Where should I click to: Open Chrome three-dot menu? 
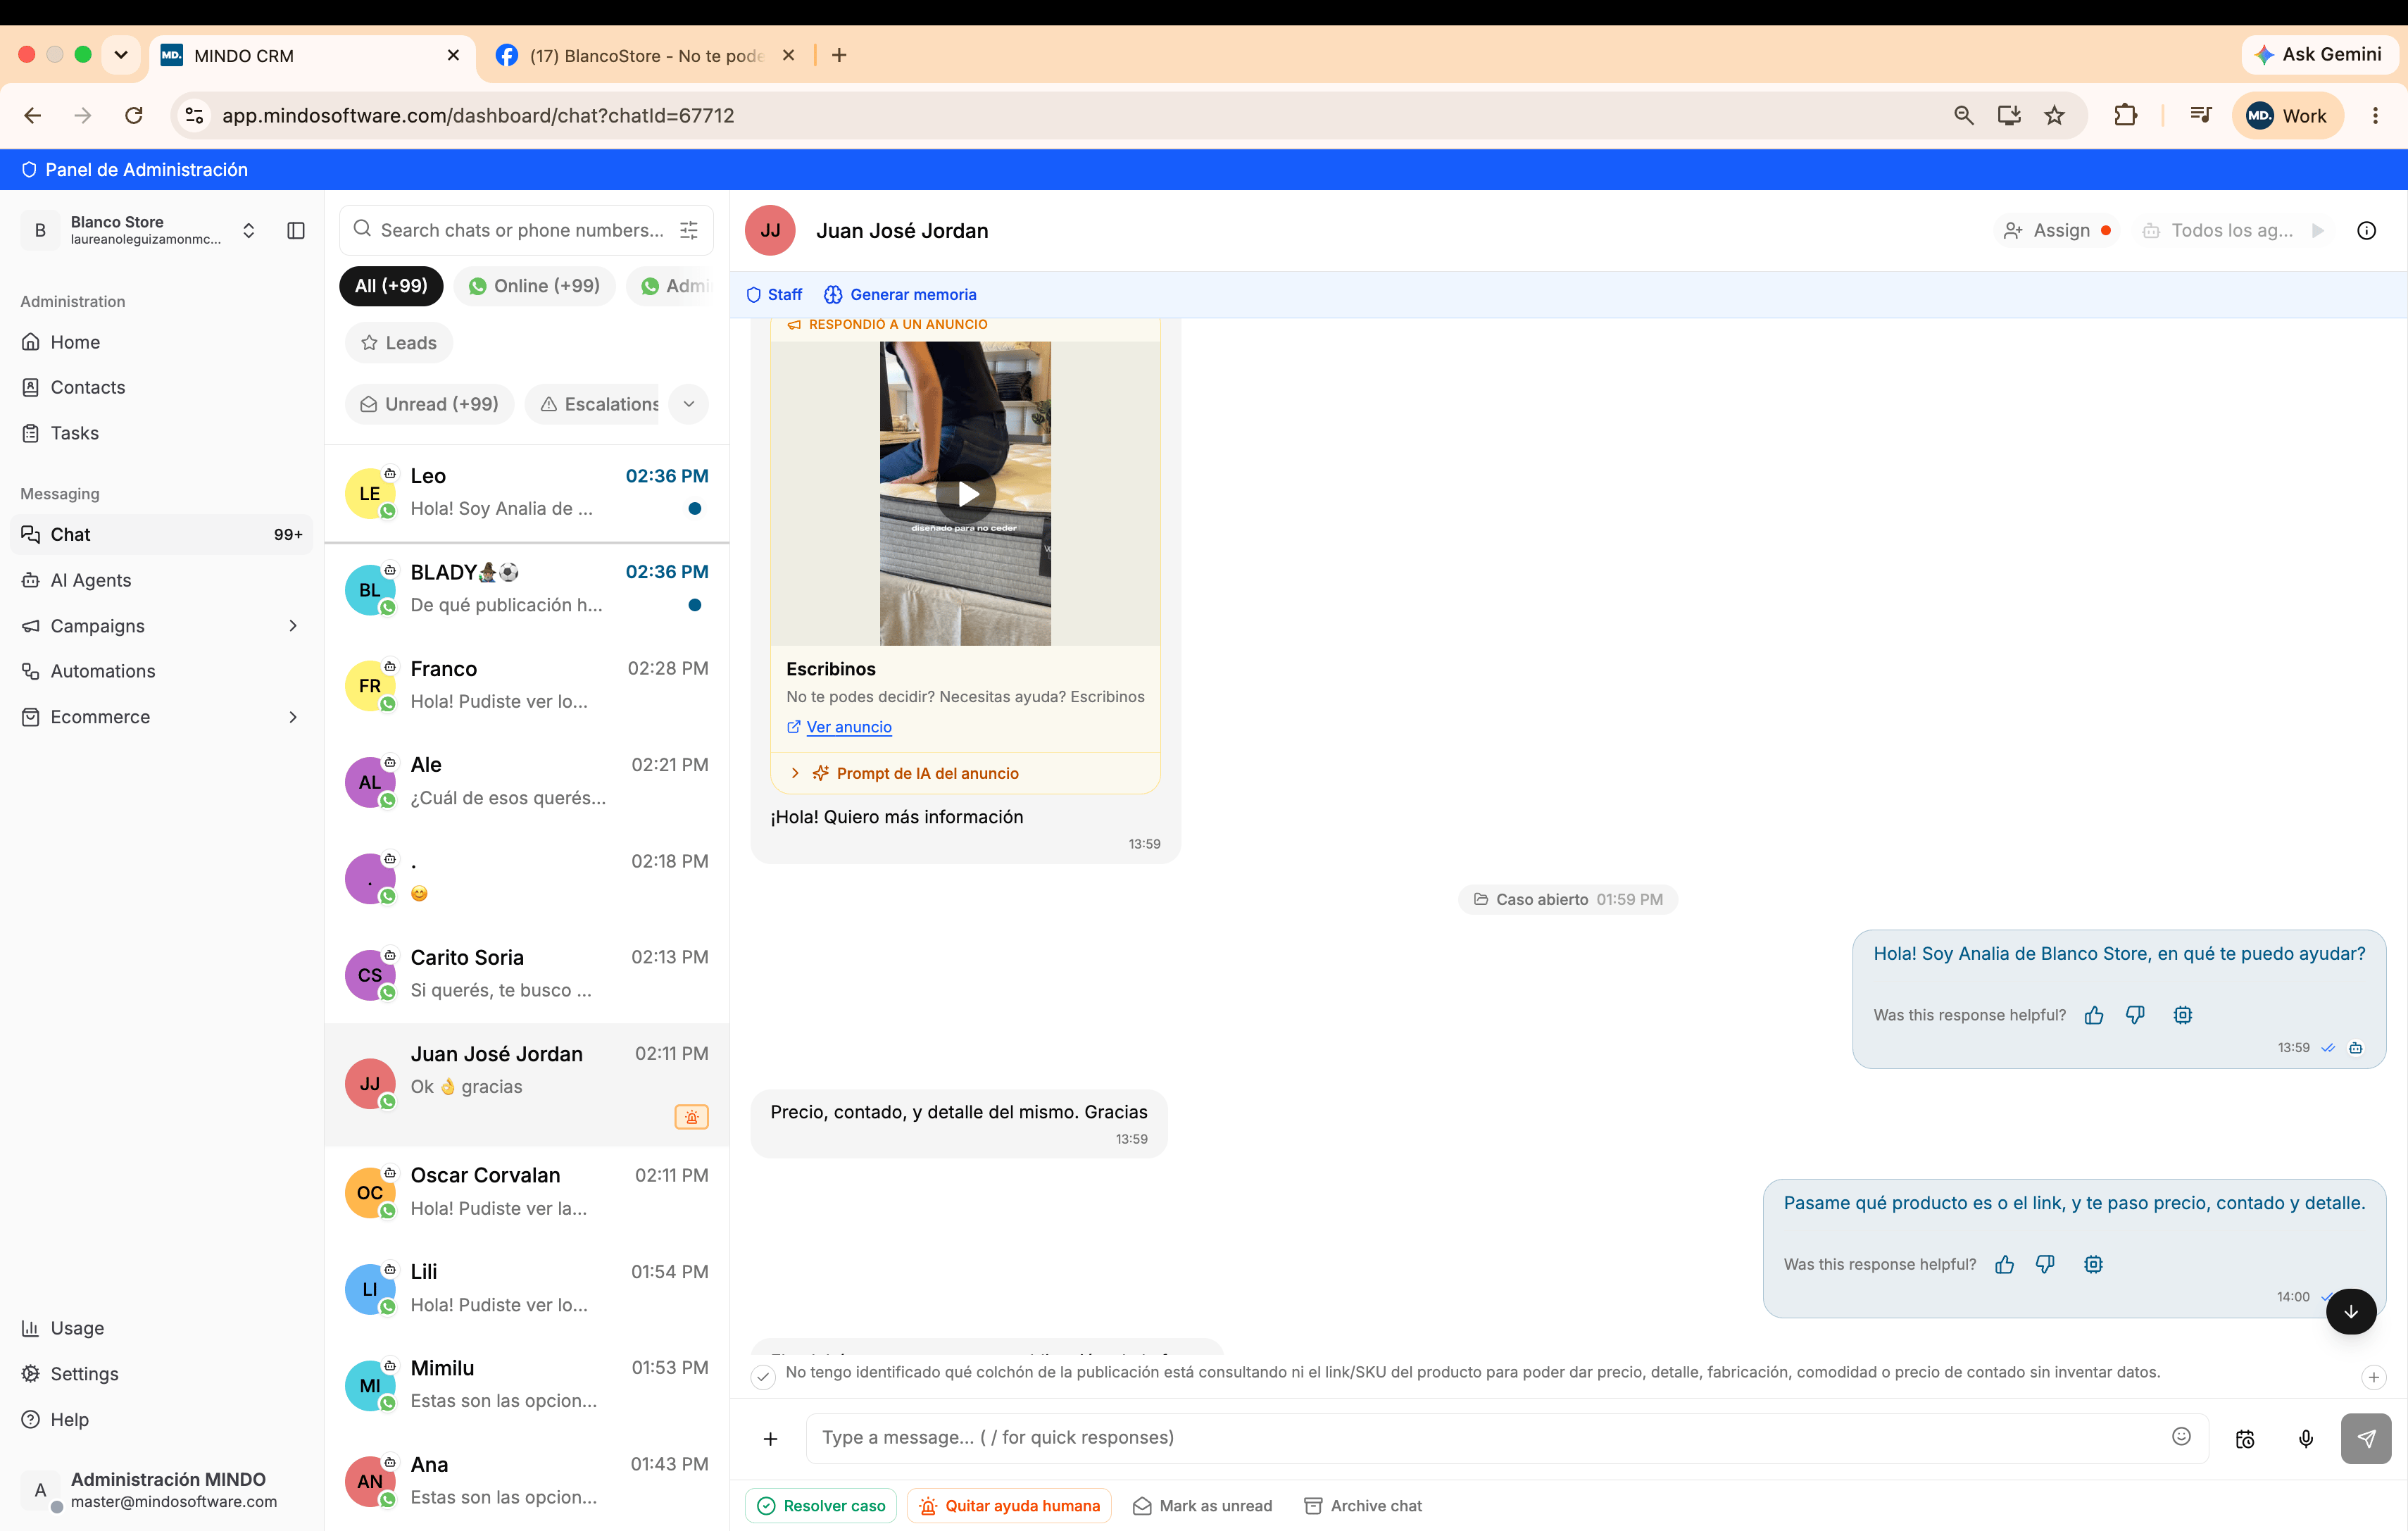(2375, 115)
